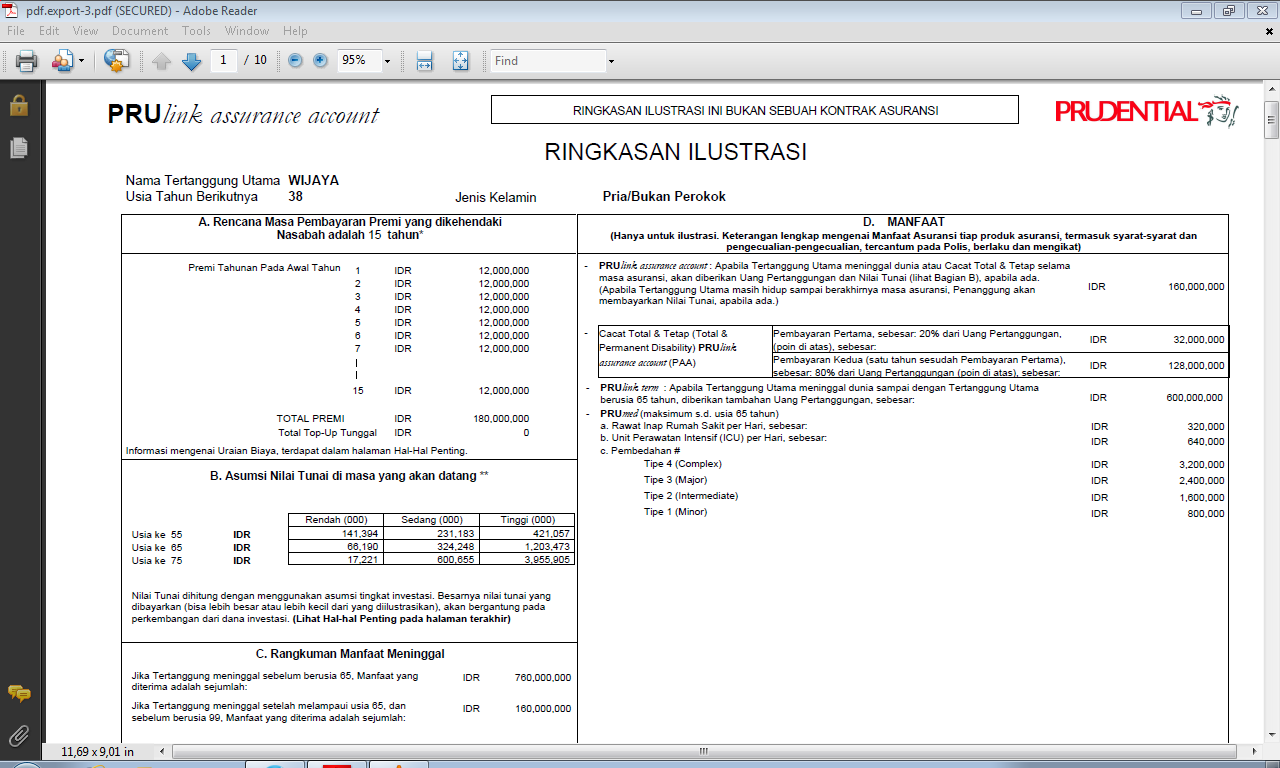Click the 95% zoom value field

pyautogui.click(x=359, y=60)
